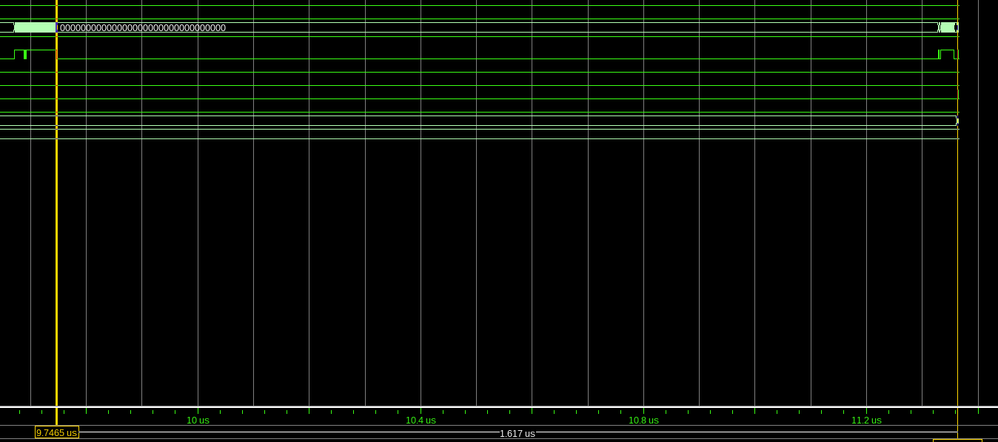Click the all-zeros bus value text
The height and width of the screenshot is (442, 998).
(143, 27)
